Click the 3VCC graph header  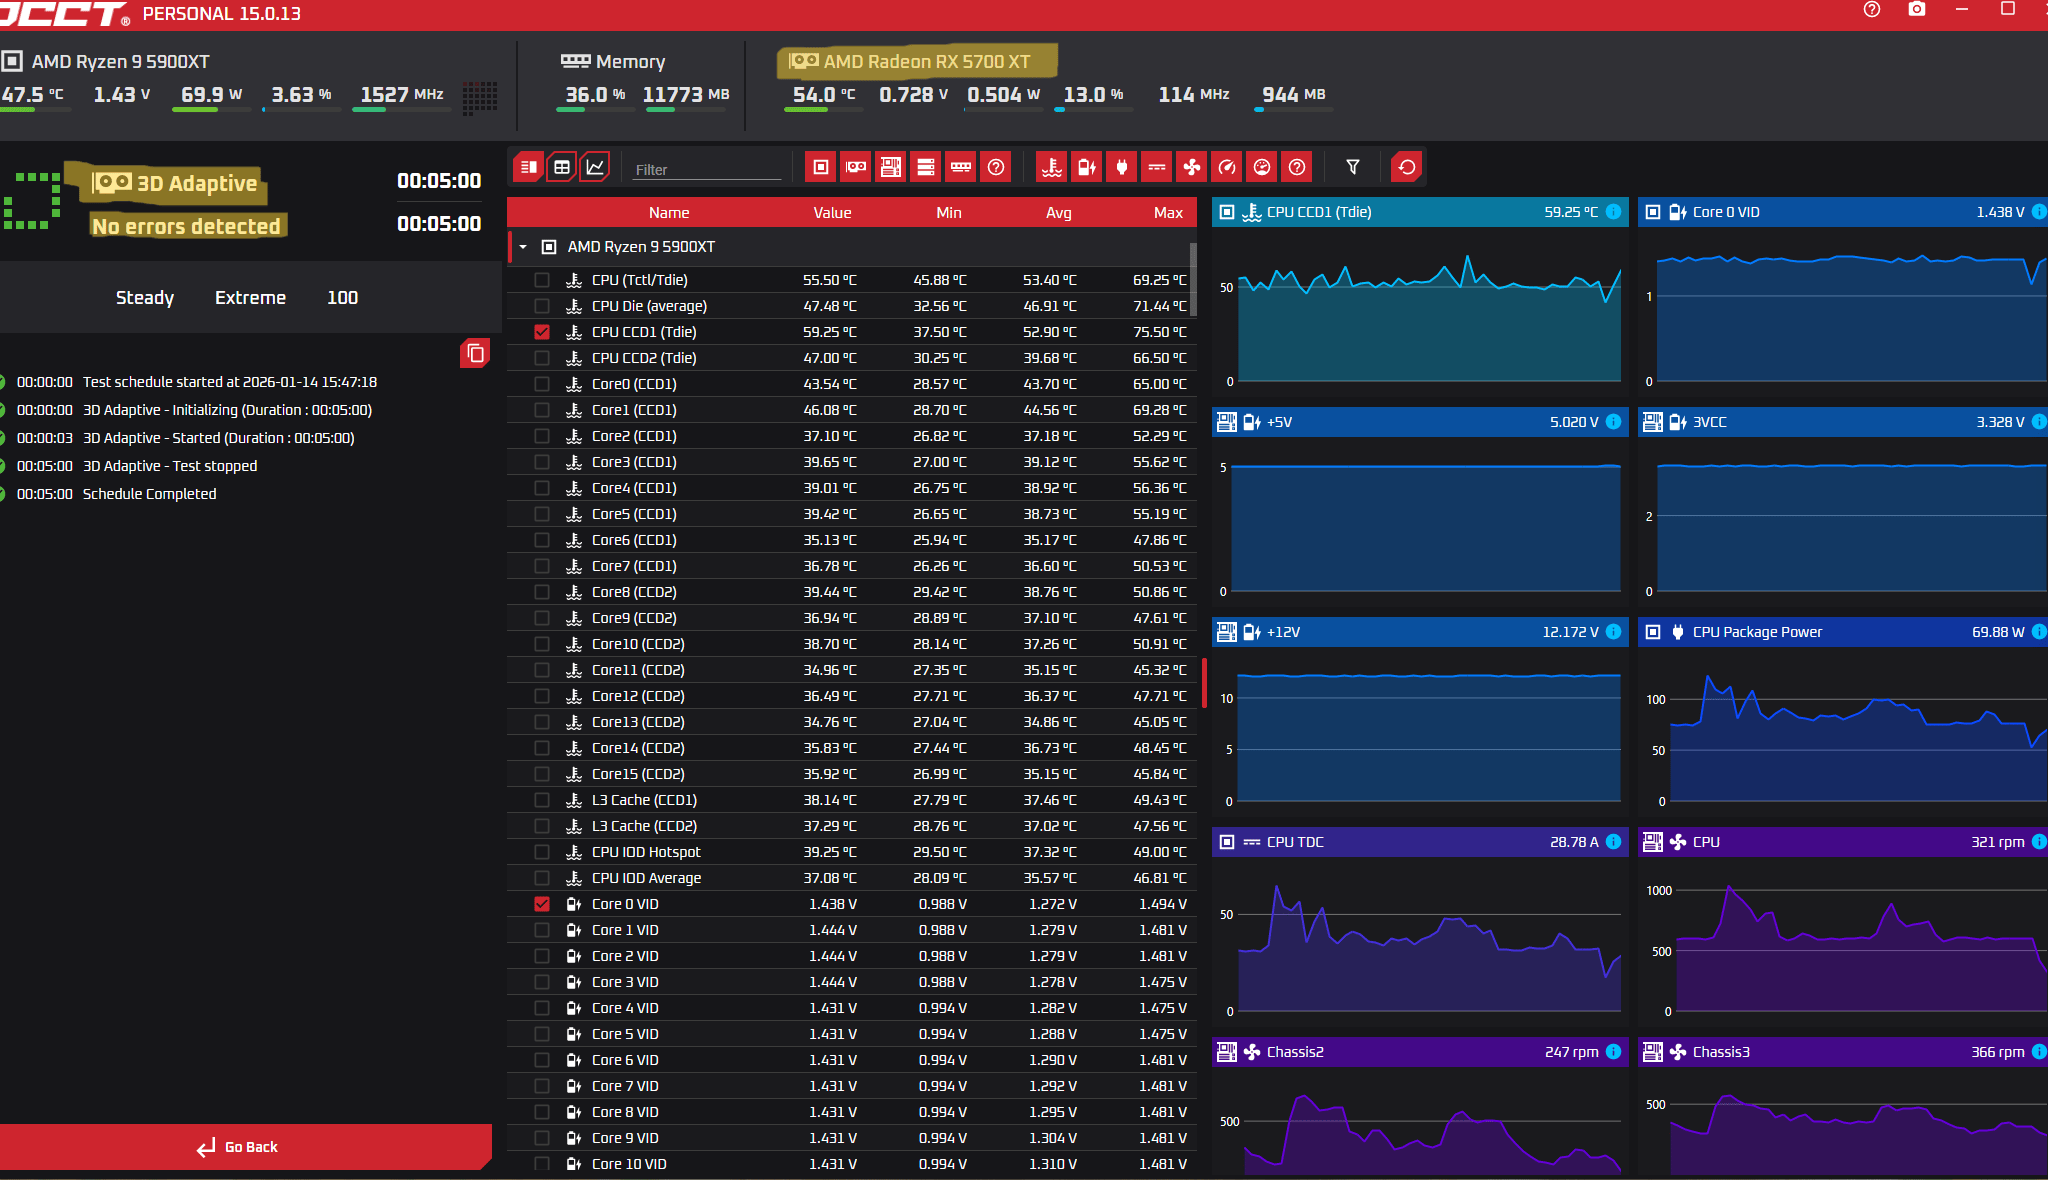click(x=1843, y=422)
